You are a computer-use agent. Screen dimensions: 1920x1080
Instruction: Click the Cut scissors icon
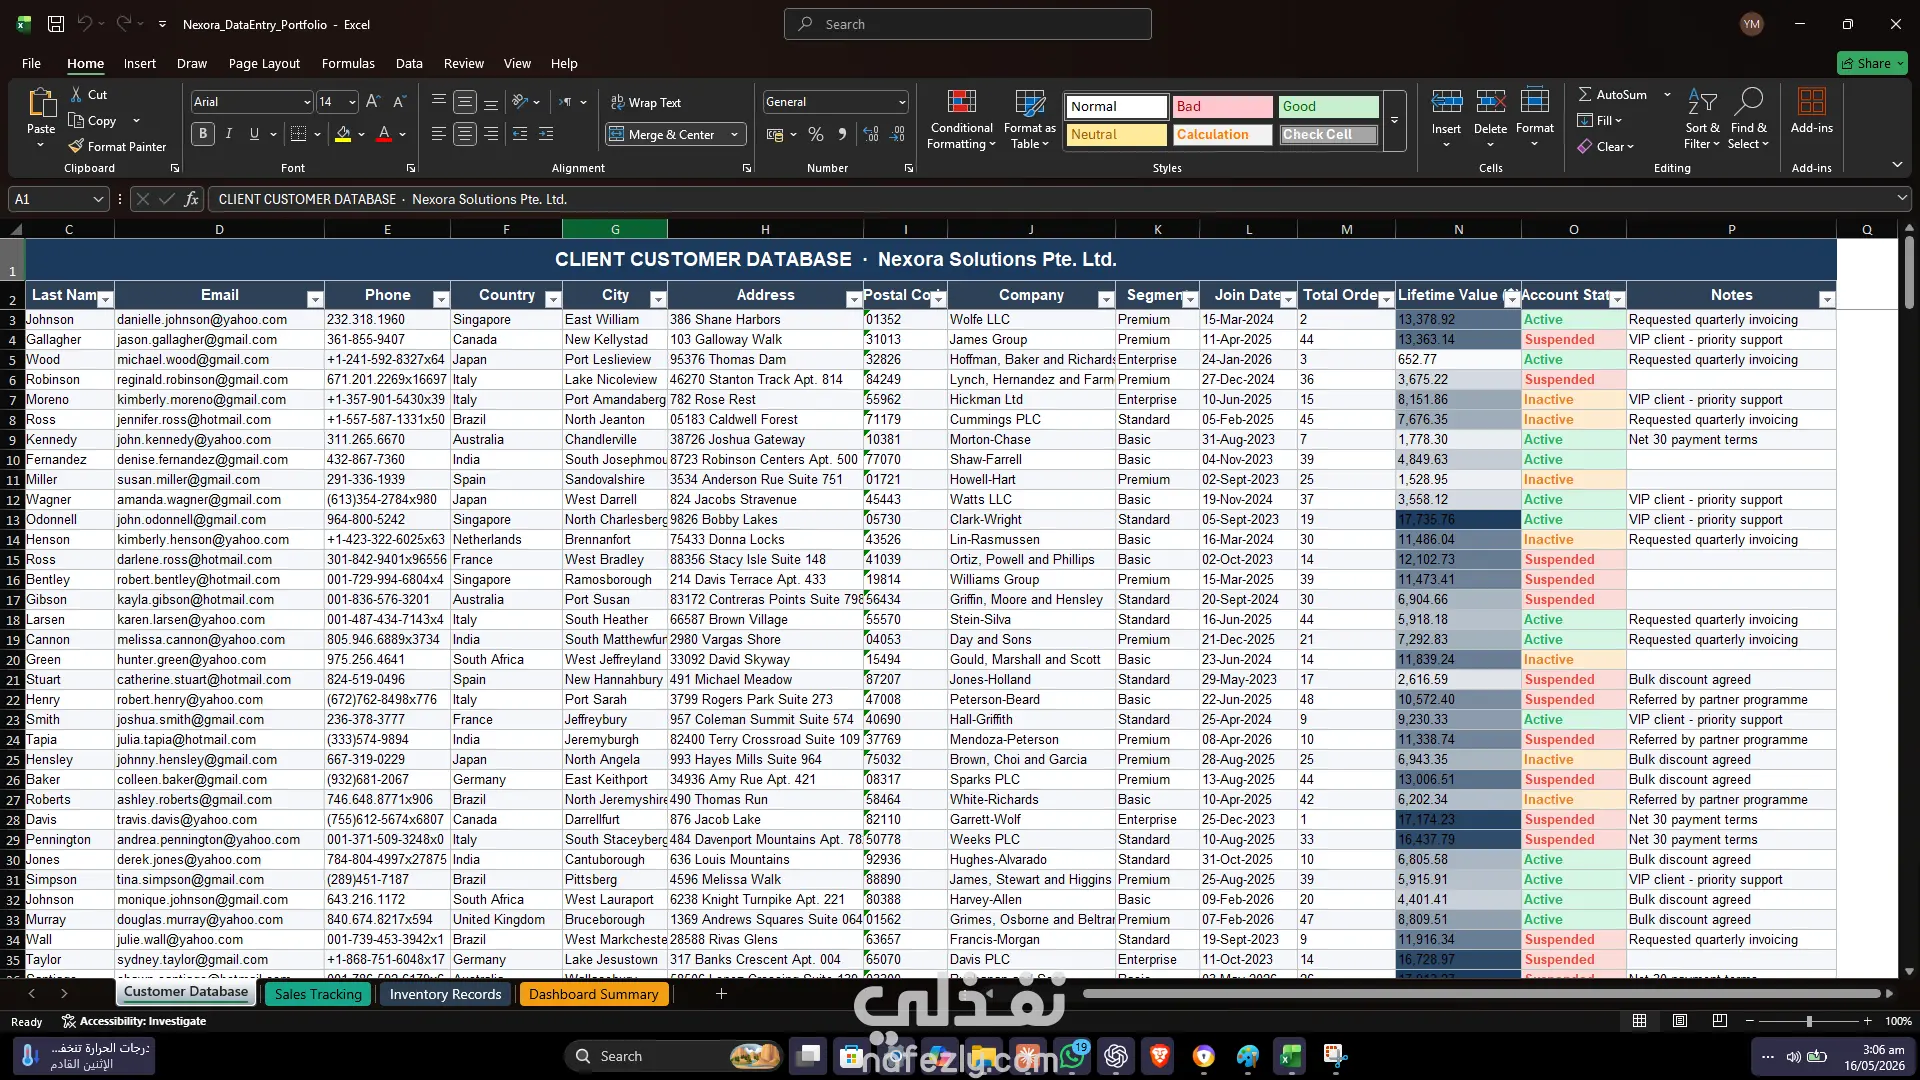tap(76, 95)
